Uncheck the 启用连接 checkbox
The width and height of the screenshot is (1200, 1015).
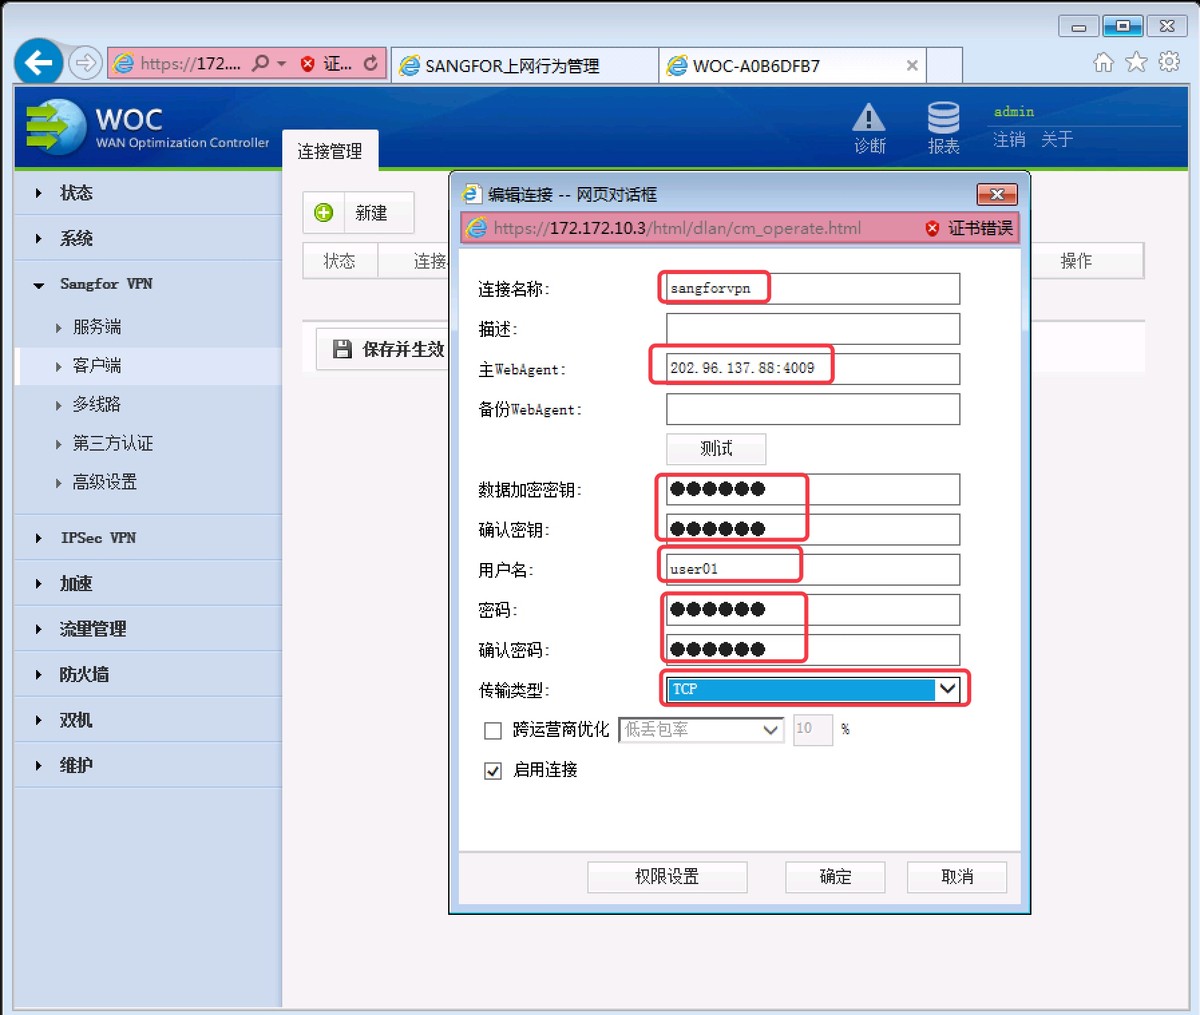coord(492,771)
